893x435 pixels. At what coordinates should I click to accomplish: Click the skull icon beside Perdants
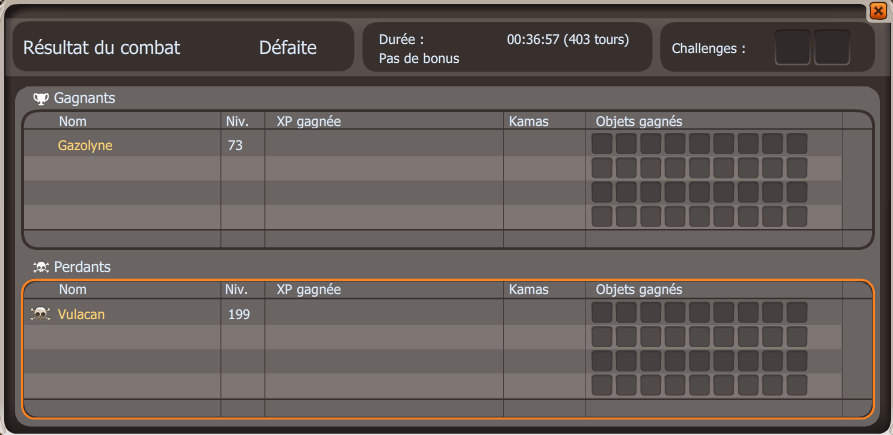tap(41, 267)
